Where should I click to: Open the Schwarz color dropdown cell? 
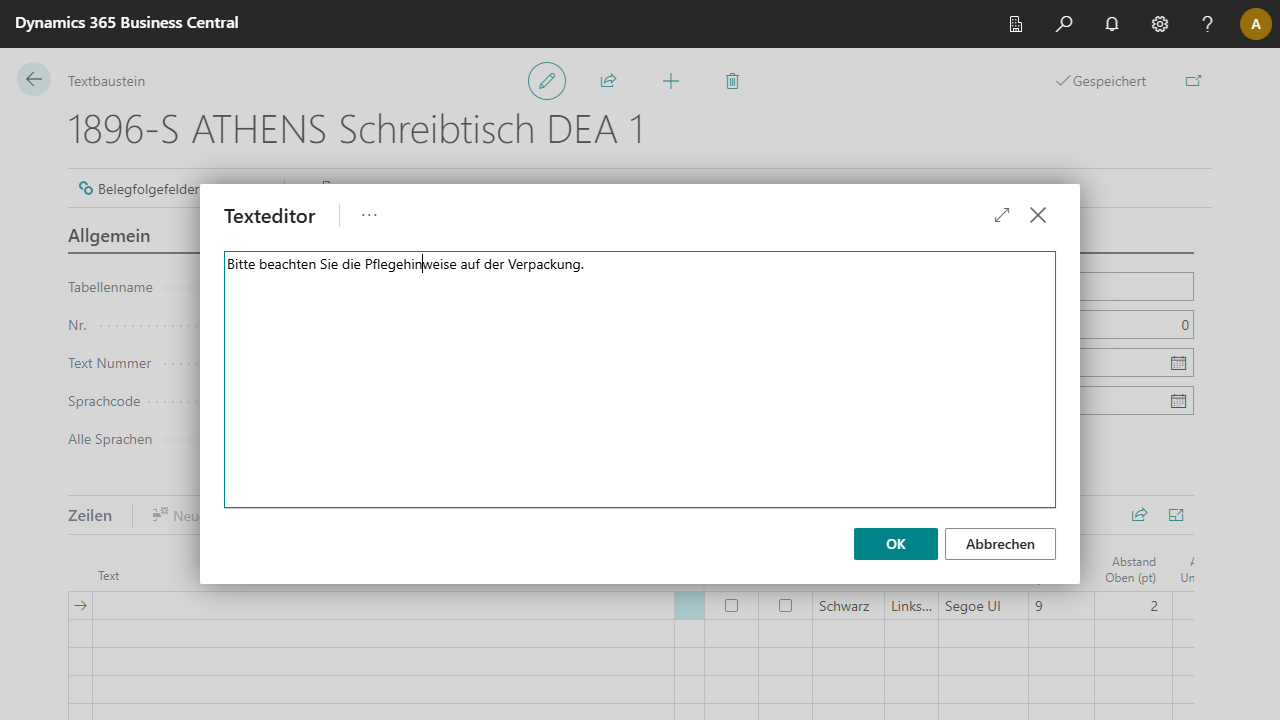pyautogui.click(x=847, y=606)
